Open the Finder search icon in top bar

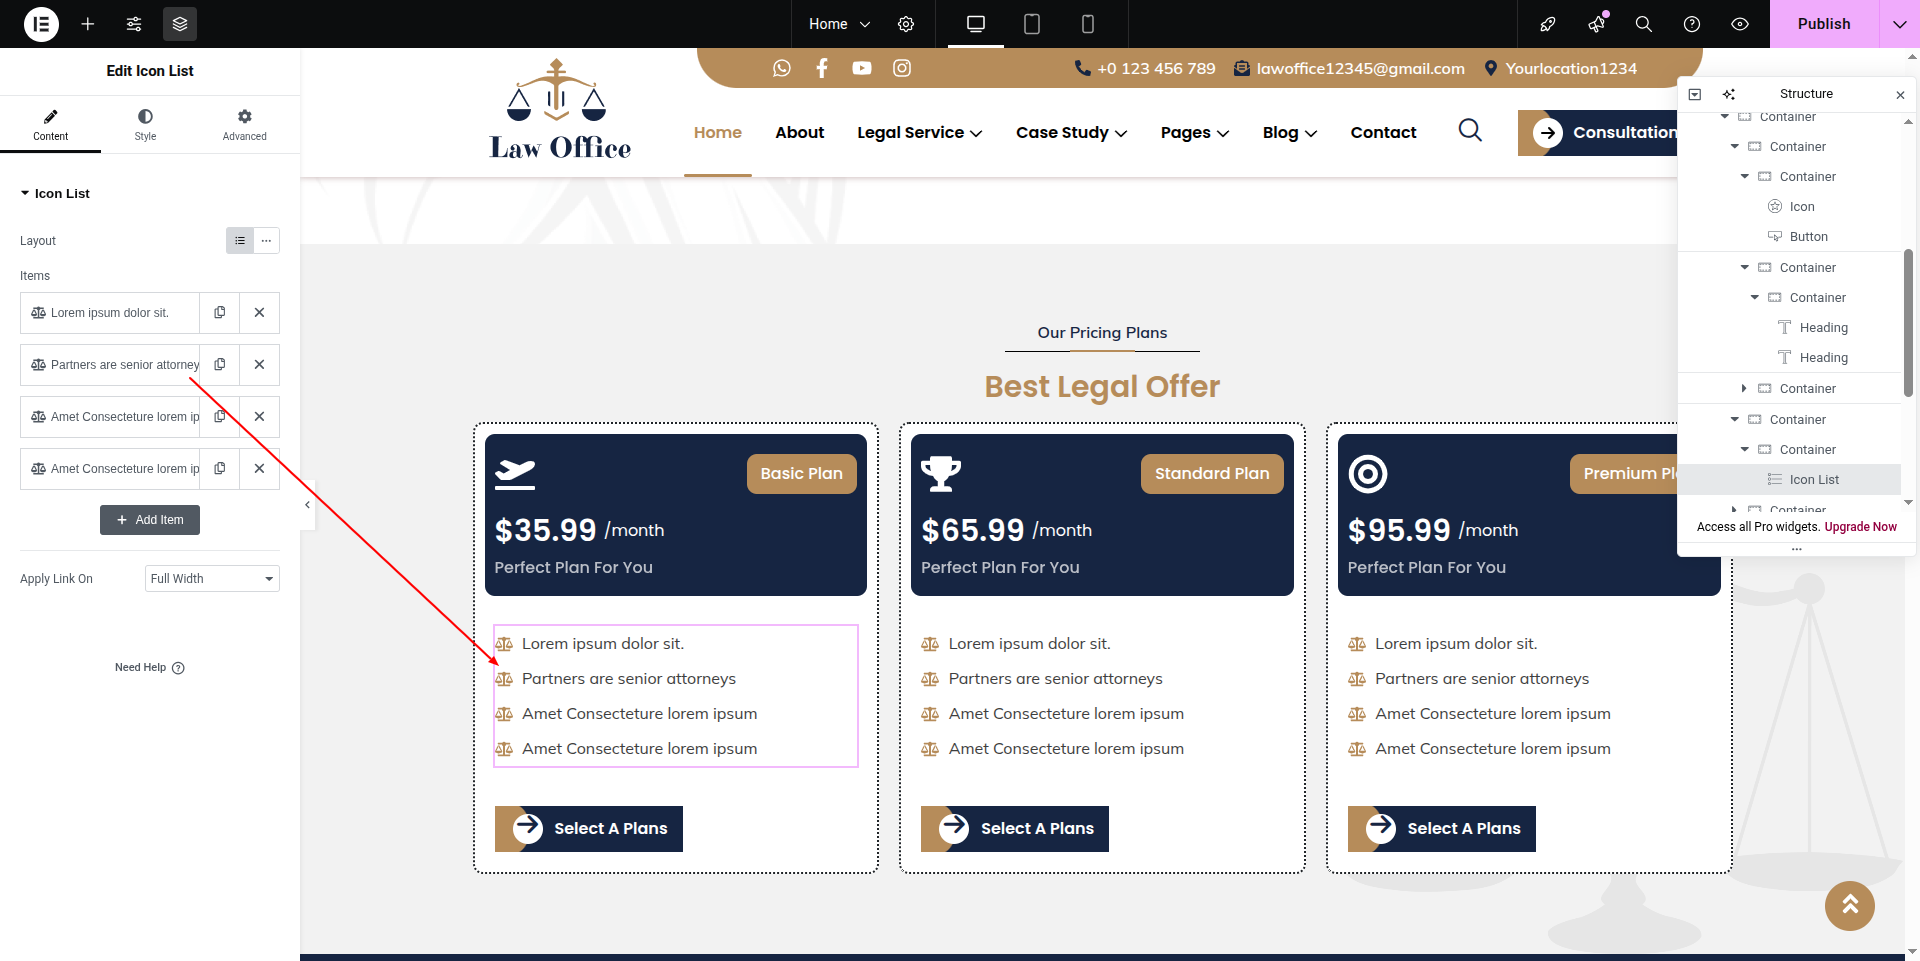pyautogui.click(x=1644, y=24)
